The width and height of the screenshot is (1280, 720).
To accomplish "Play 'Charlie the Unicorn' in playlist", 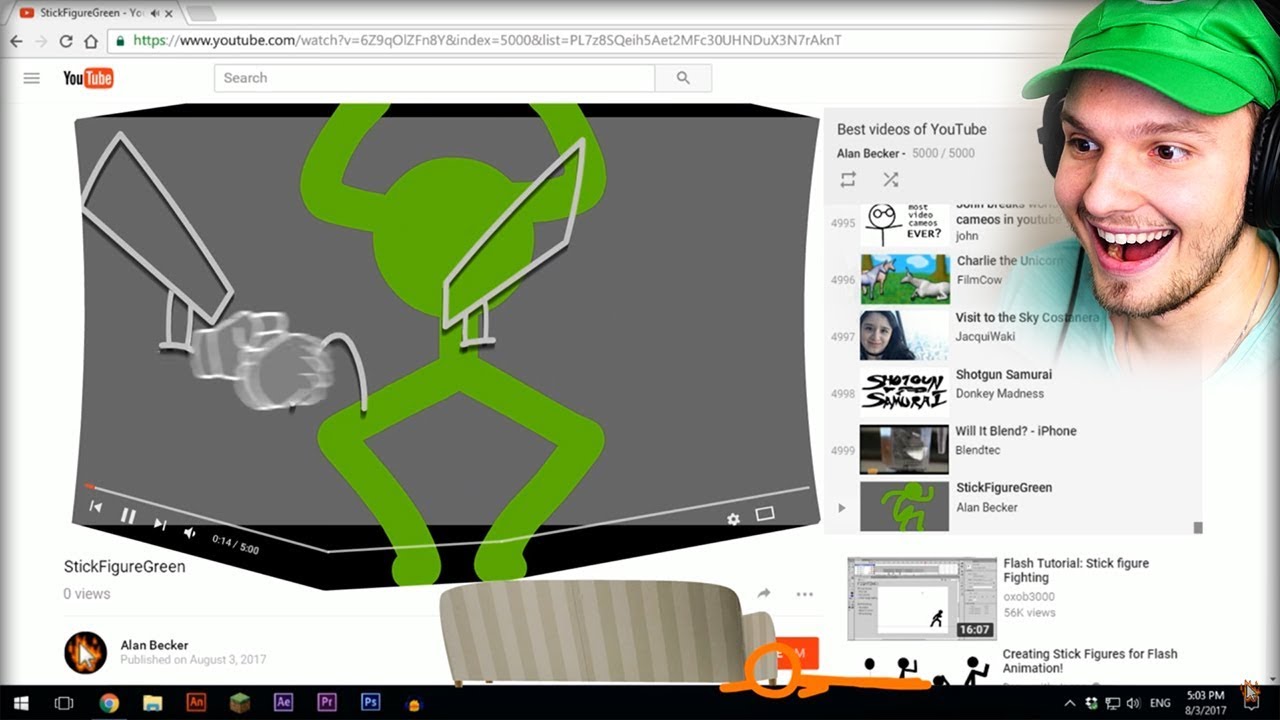I will point(1010,270).
